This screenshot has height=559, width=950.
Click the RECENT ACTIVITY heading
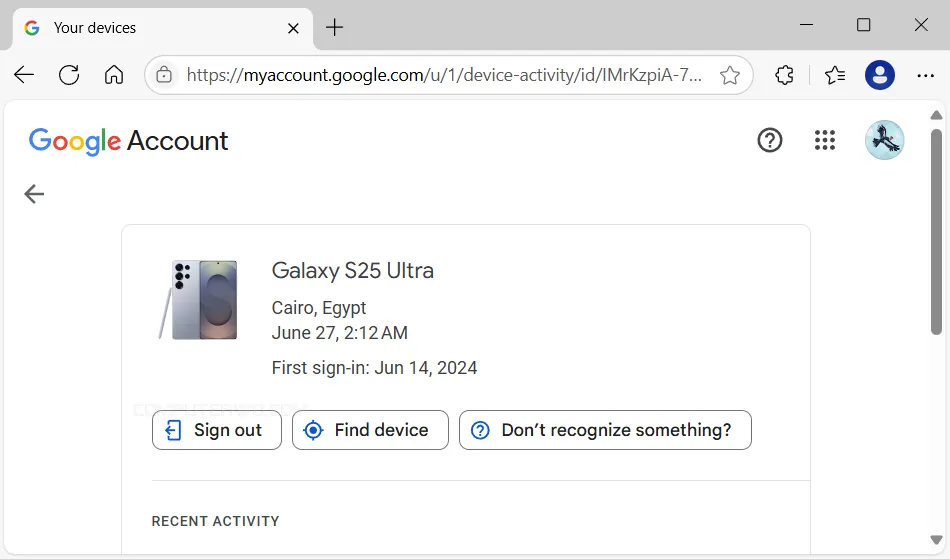(x=216, y=521)
